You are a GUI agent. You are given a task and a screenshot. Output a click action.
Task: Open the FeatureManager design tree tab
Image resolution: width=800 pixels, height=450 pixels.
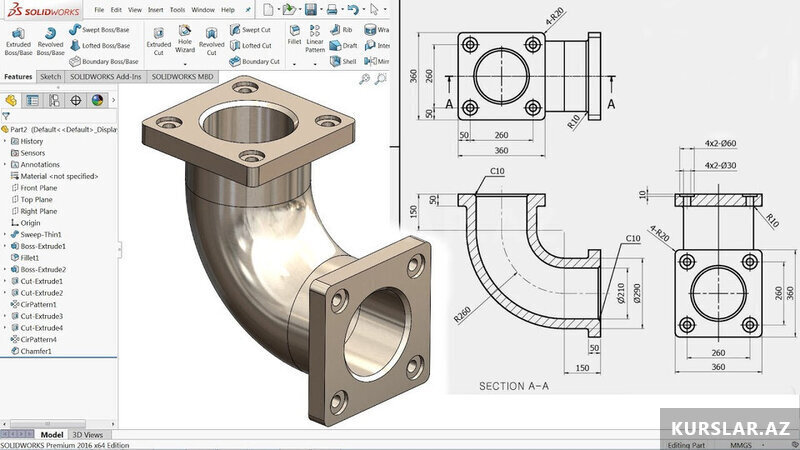coord(11,100)
